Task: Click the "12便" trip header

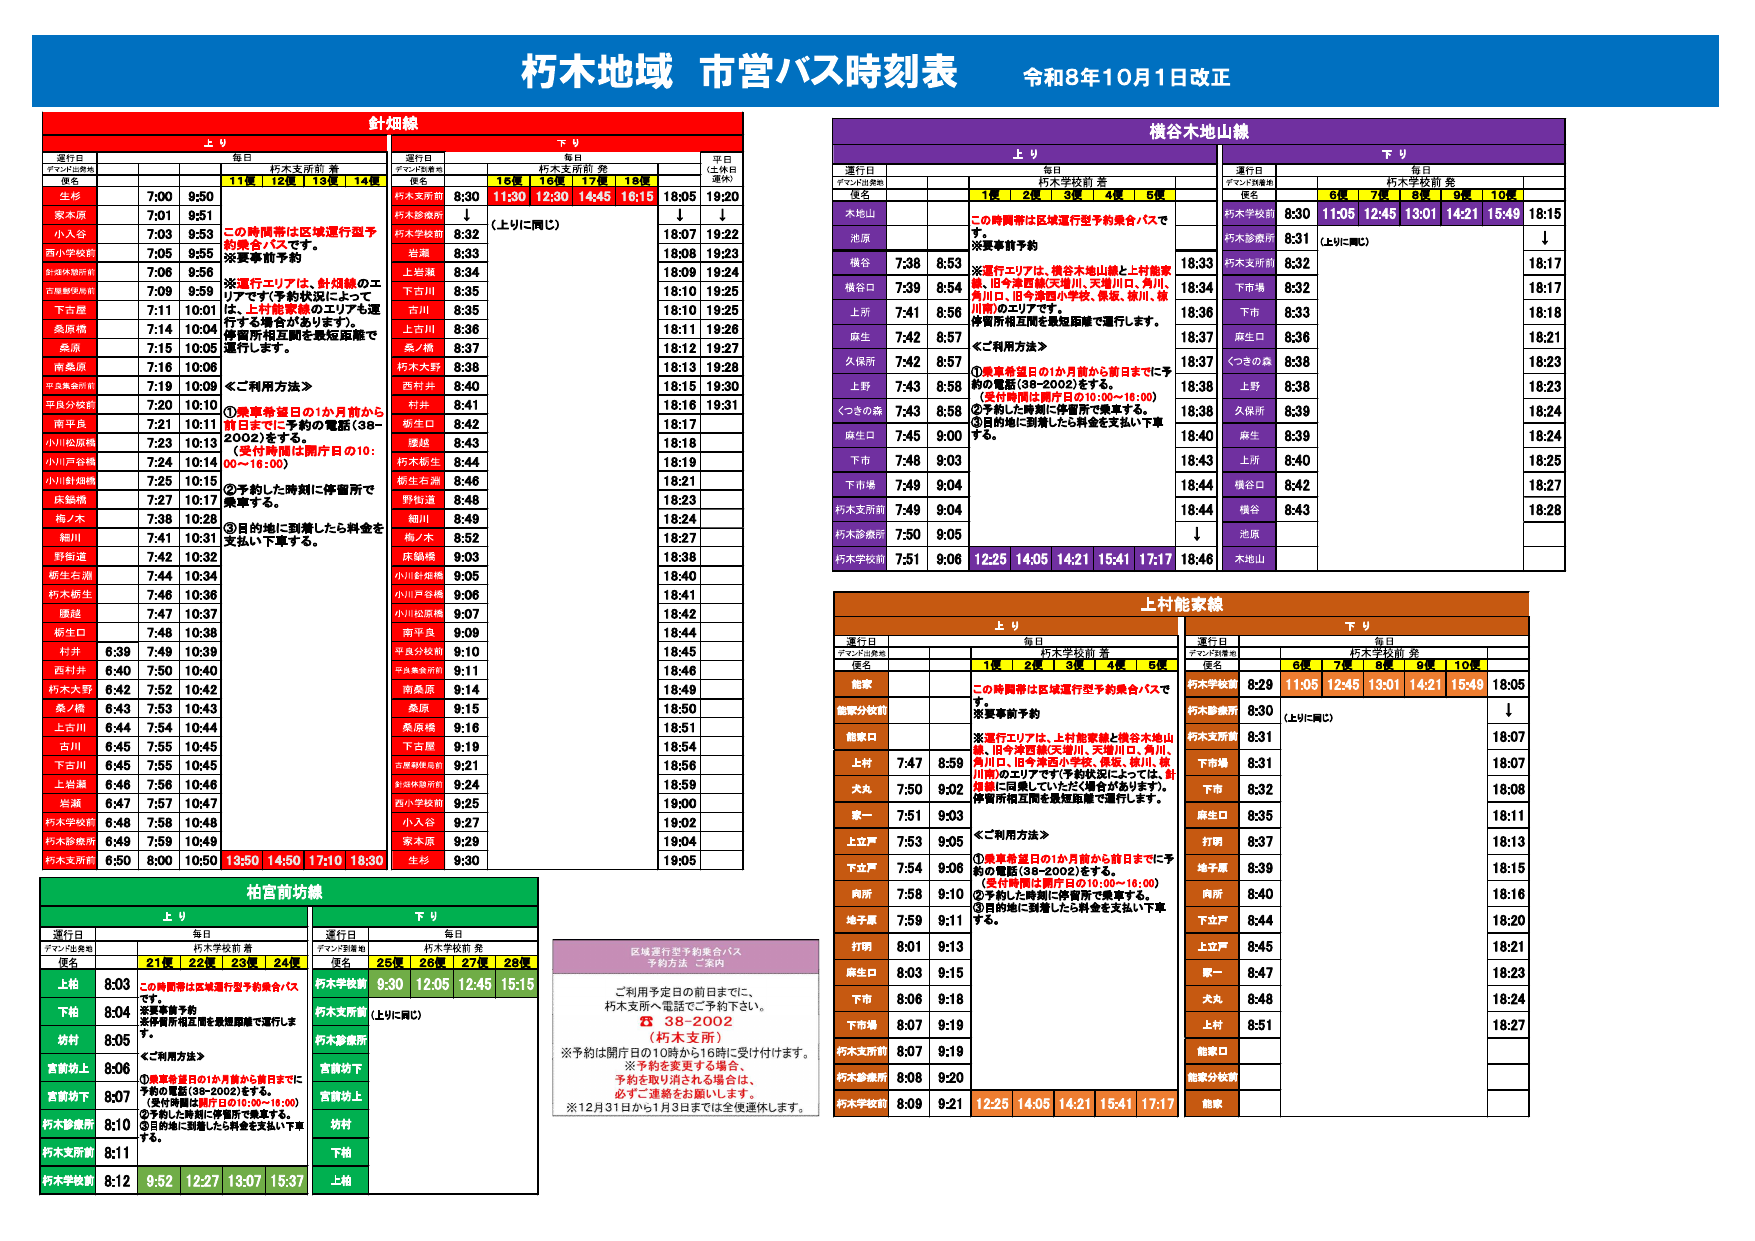Action: tap(284, 181)
